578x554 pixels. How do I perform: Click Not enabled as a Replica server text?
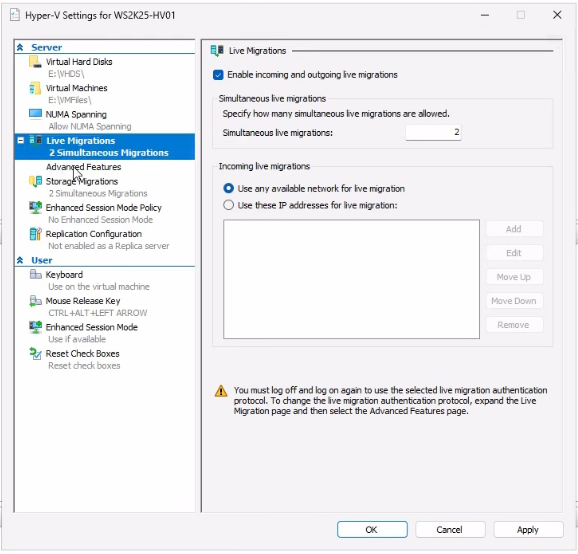click(x=109, y=246)
